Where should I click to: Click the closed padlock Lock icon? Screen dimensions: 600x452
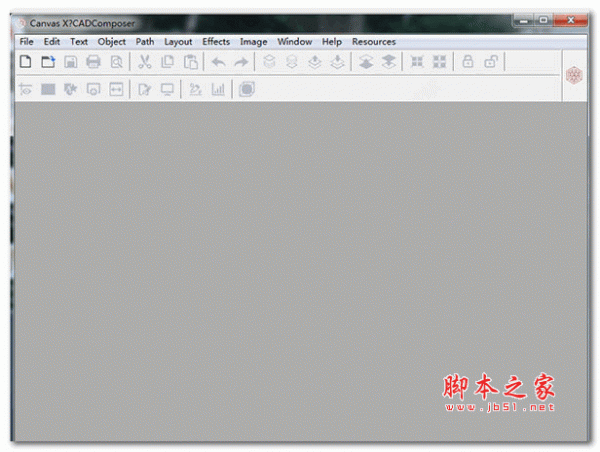468,62
